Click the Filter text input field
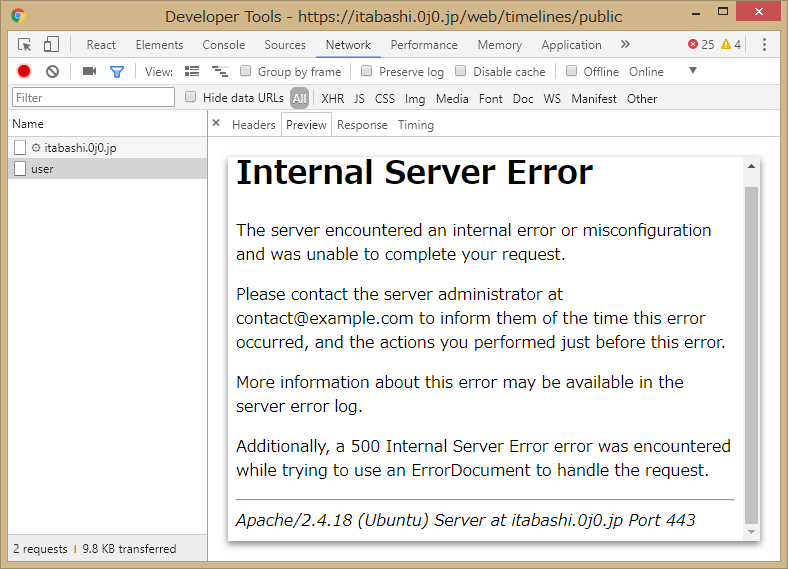The width and height of the screenshot is (788, 569). pos(94,98)
